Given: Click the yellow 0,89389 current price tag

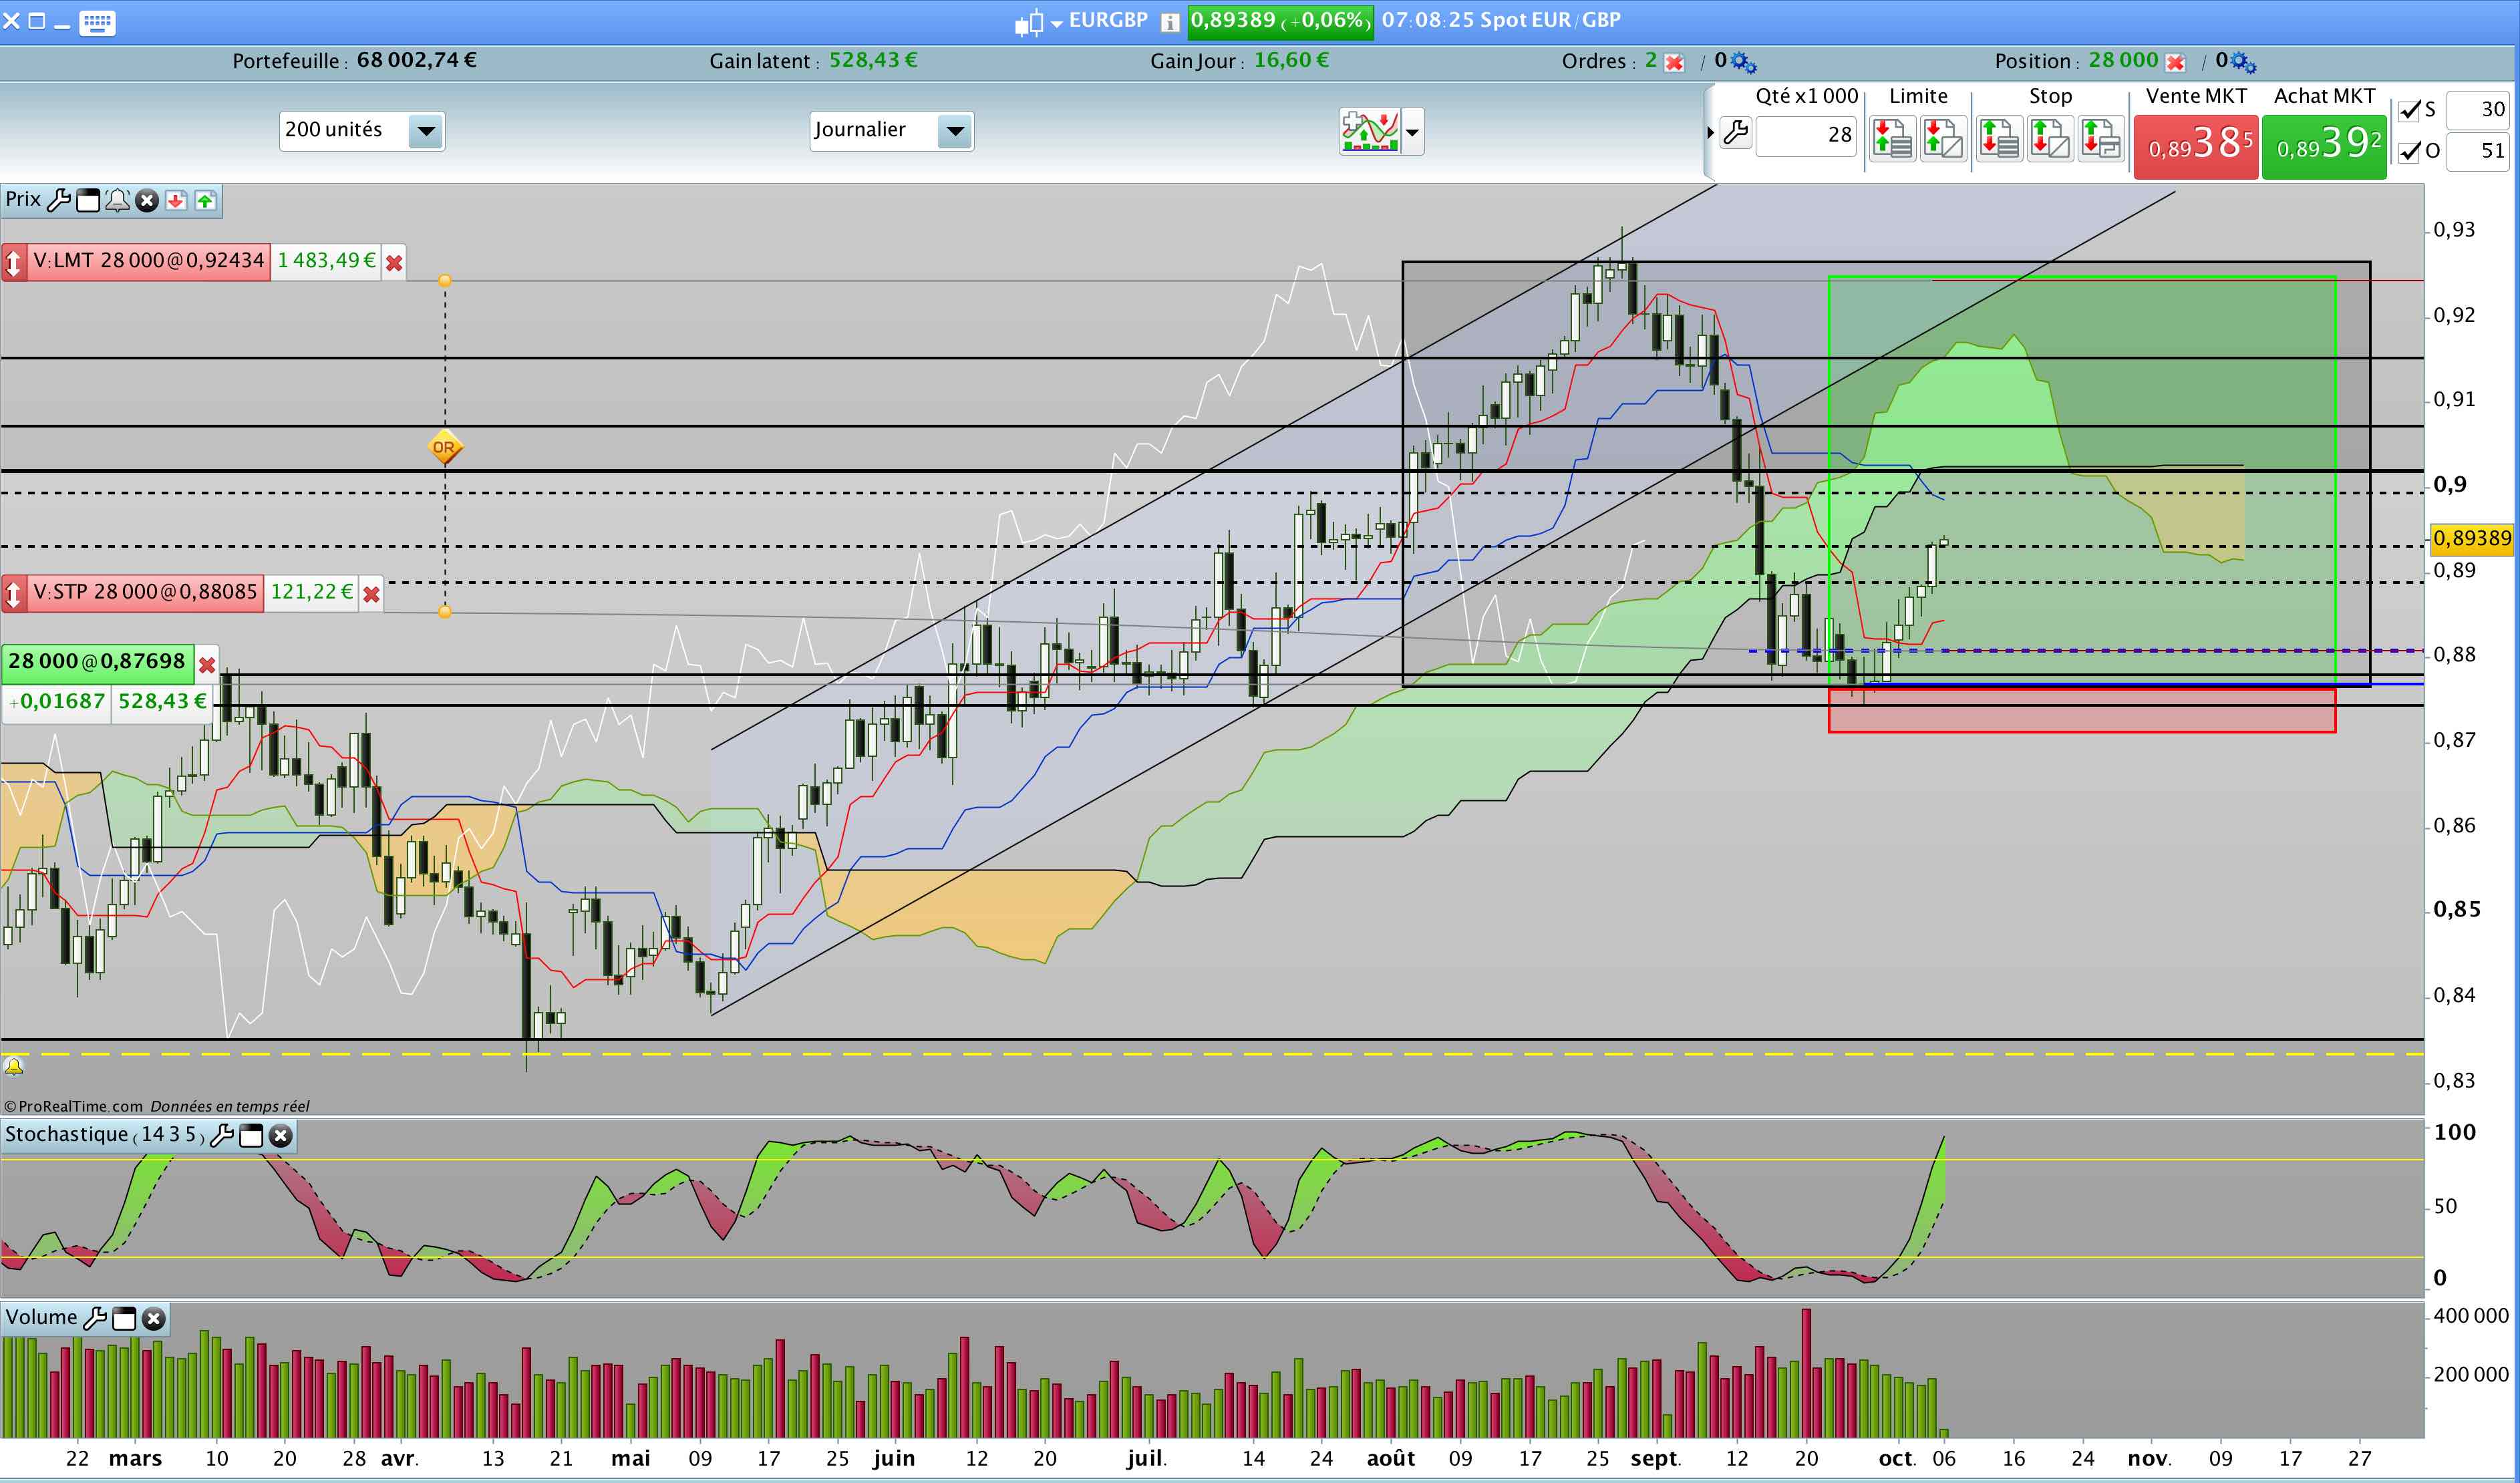Looking at the screenshot, I should point(2473,539).
